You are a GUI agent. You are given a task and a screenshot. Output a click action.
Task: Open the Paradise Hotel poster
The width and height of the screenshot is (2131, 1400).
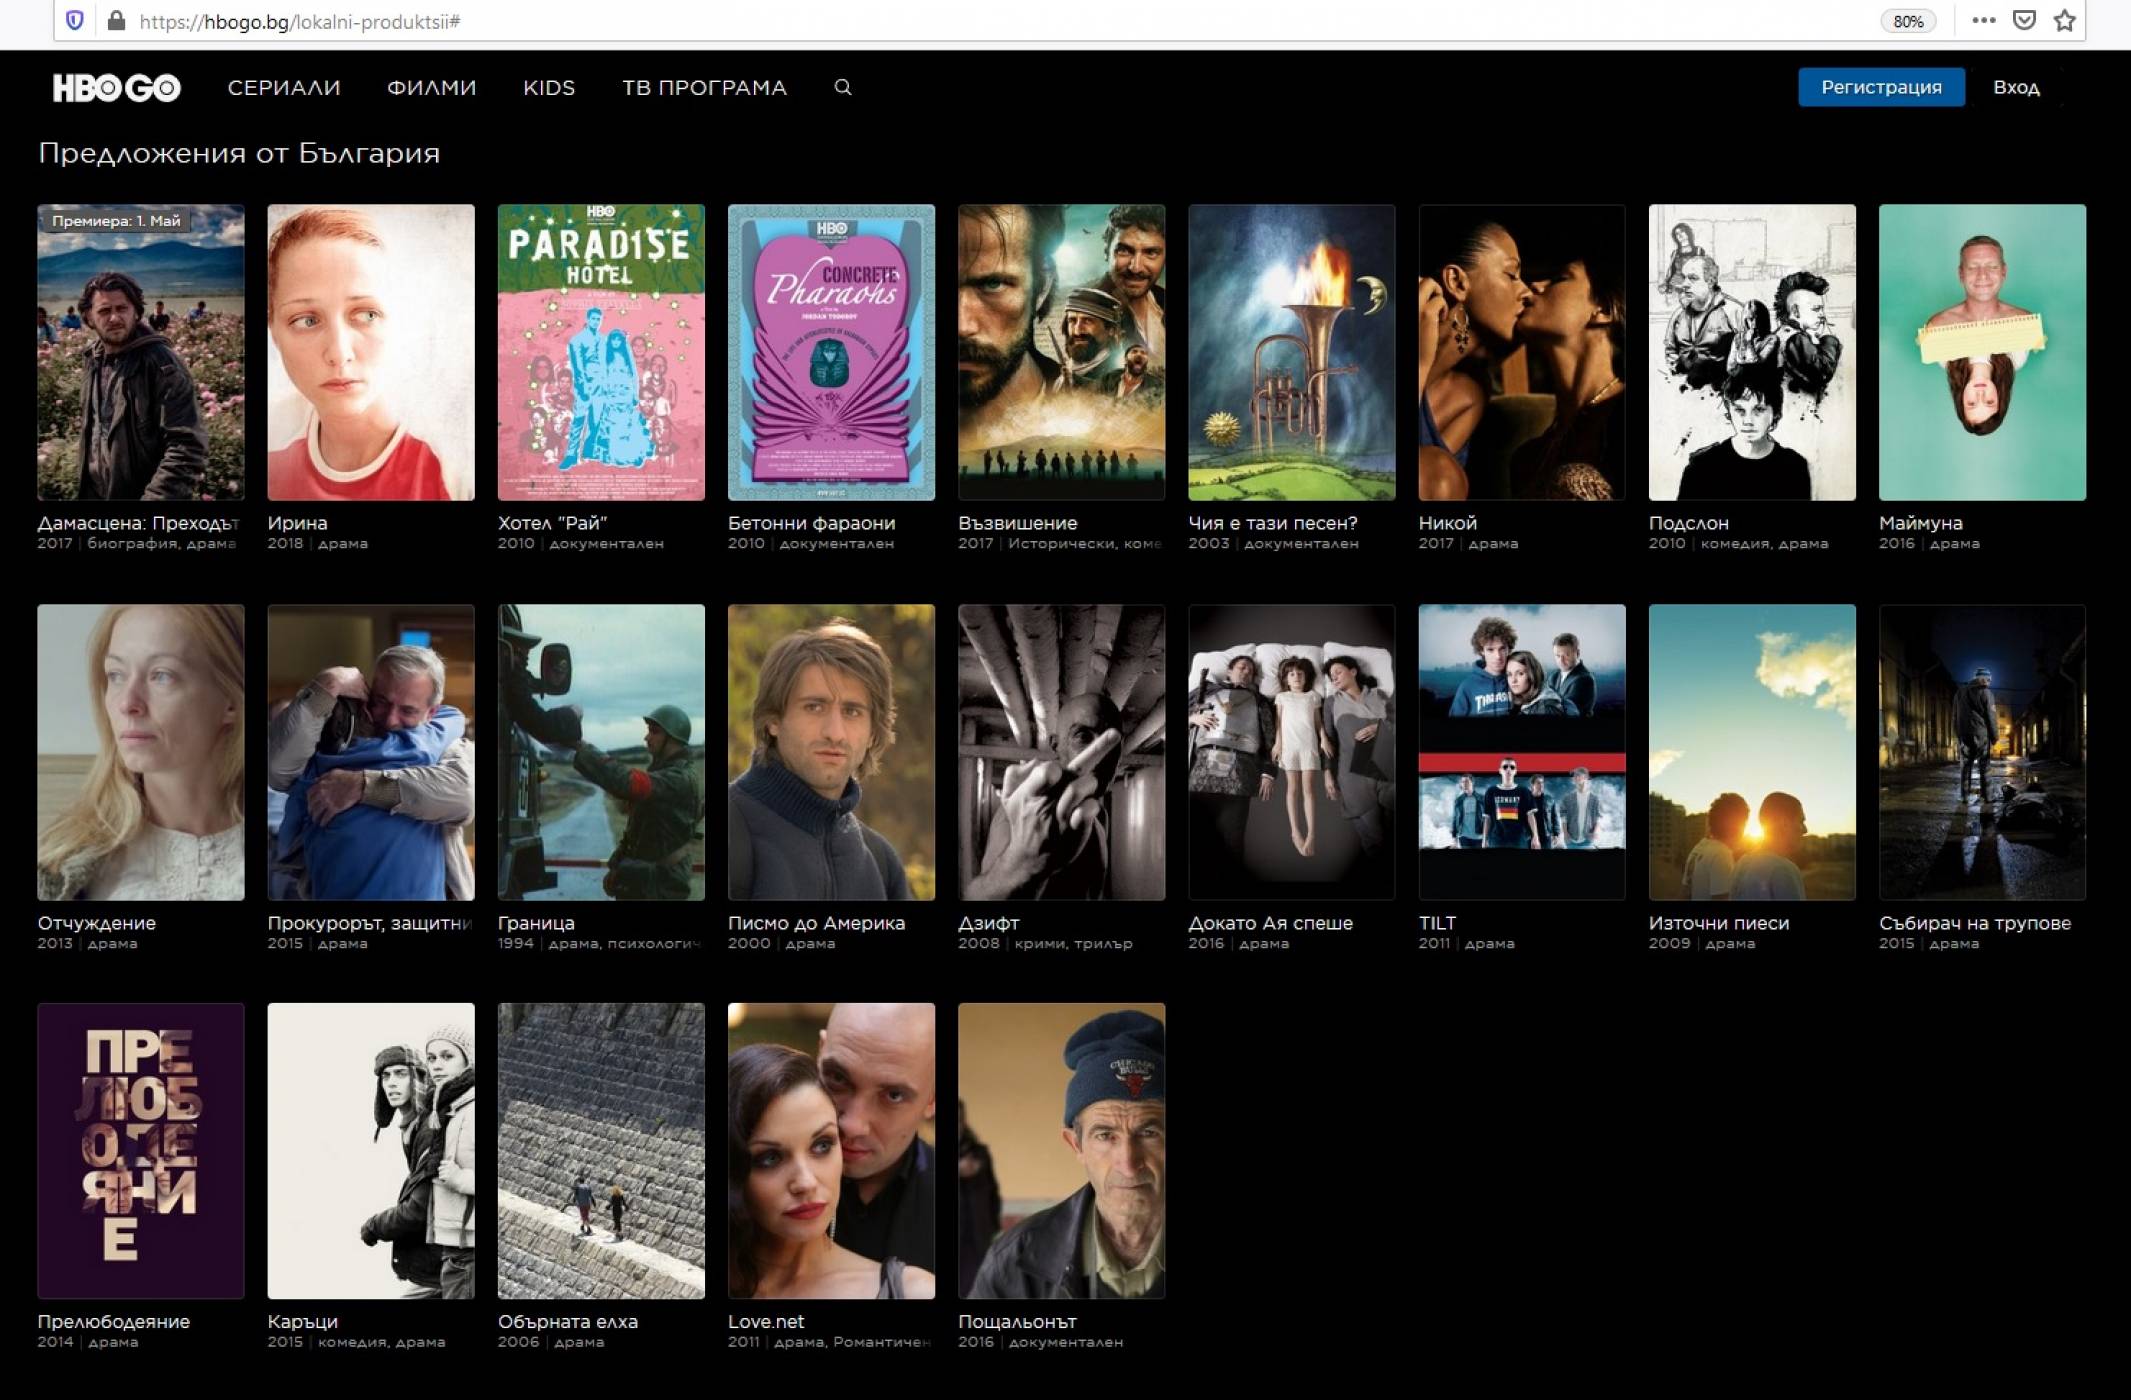tap(601, 352)
